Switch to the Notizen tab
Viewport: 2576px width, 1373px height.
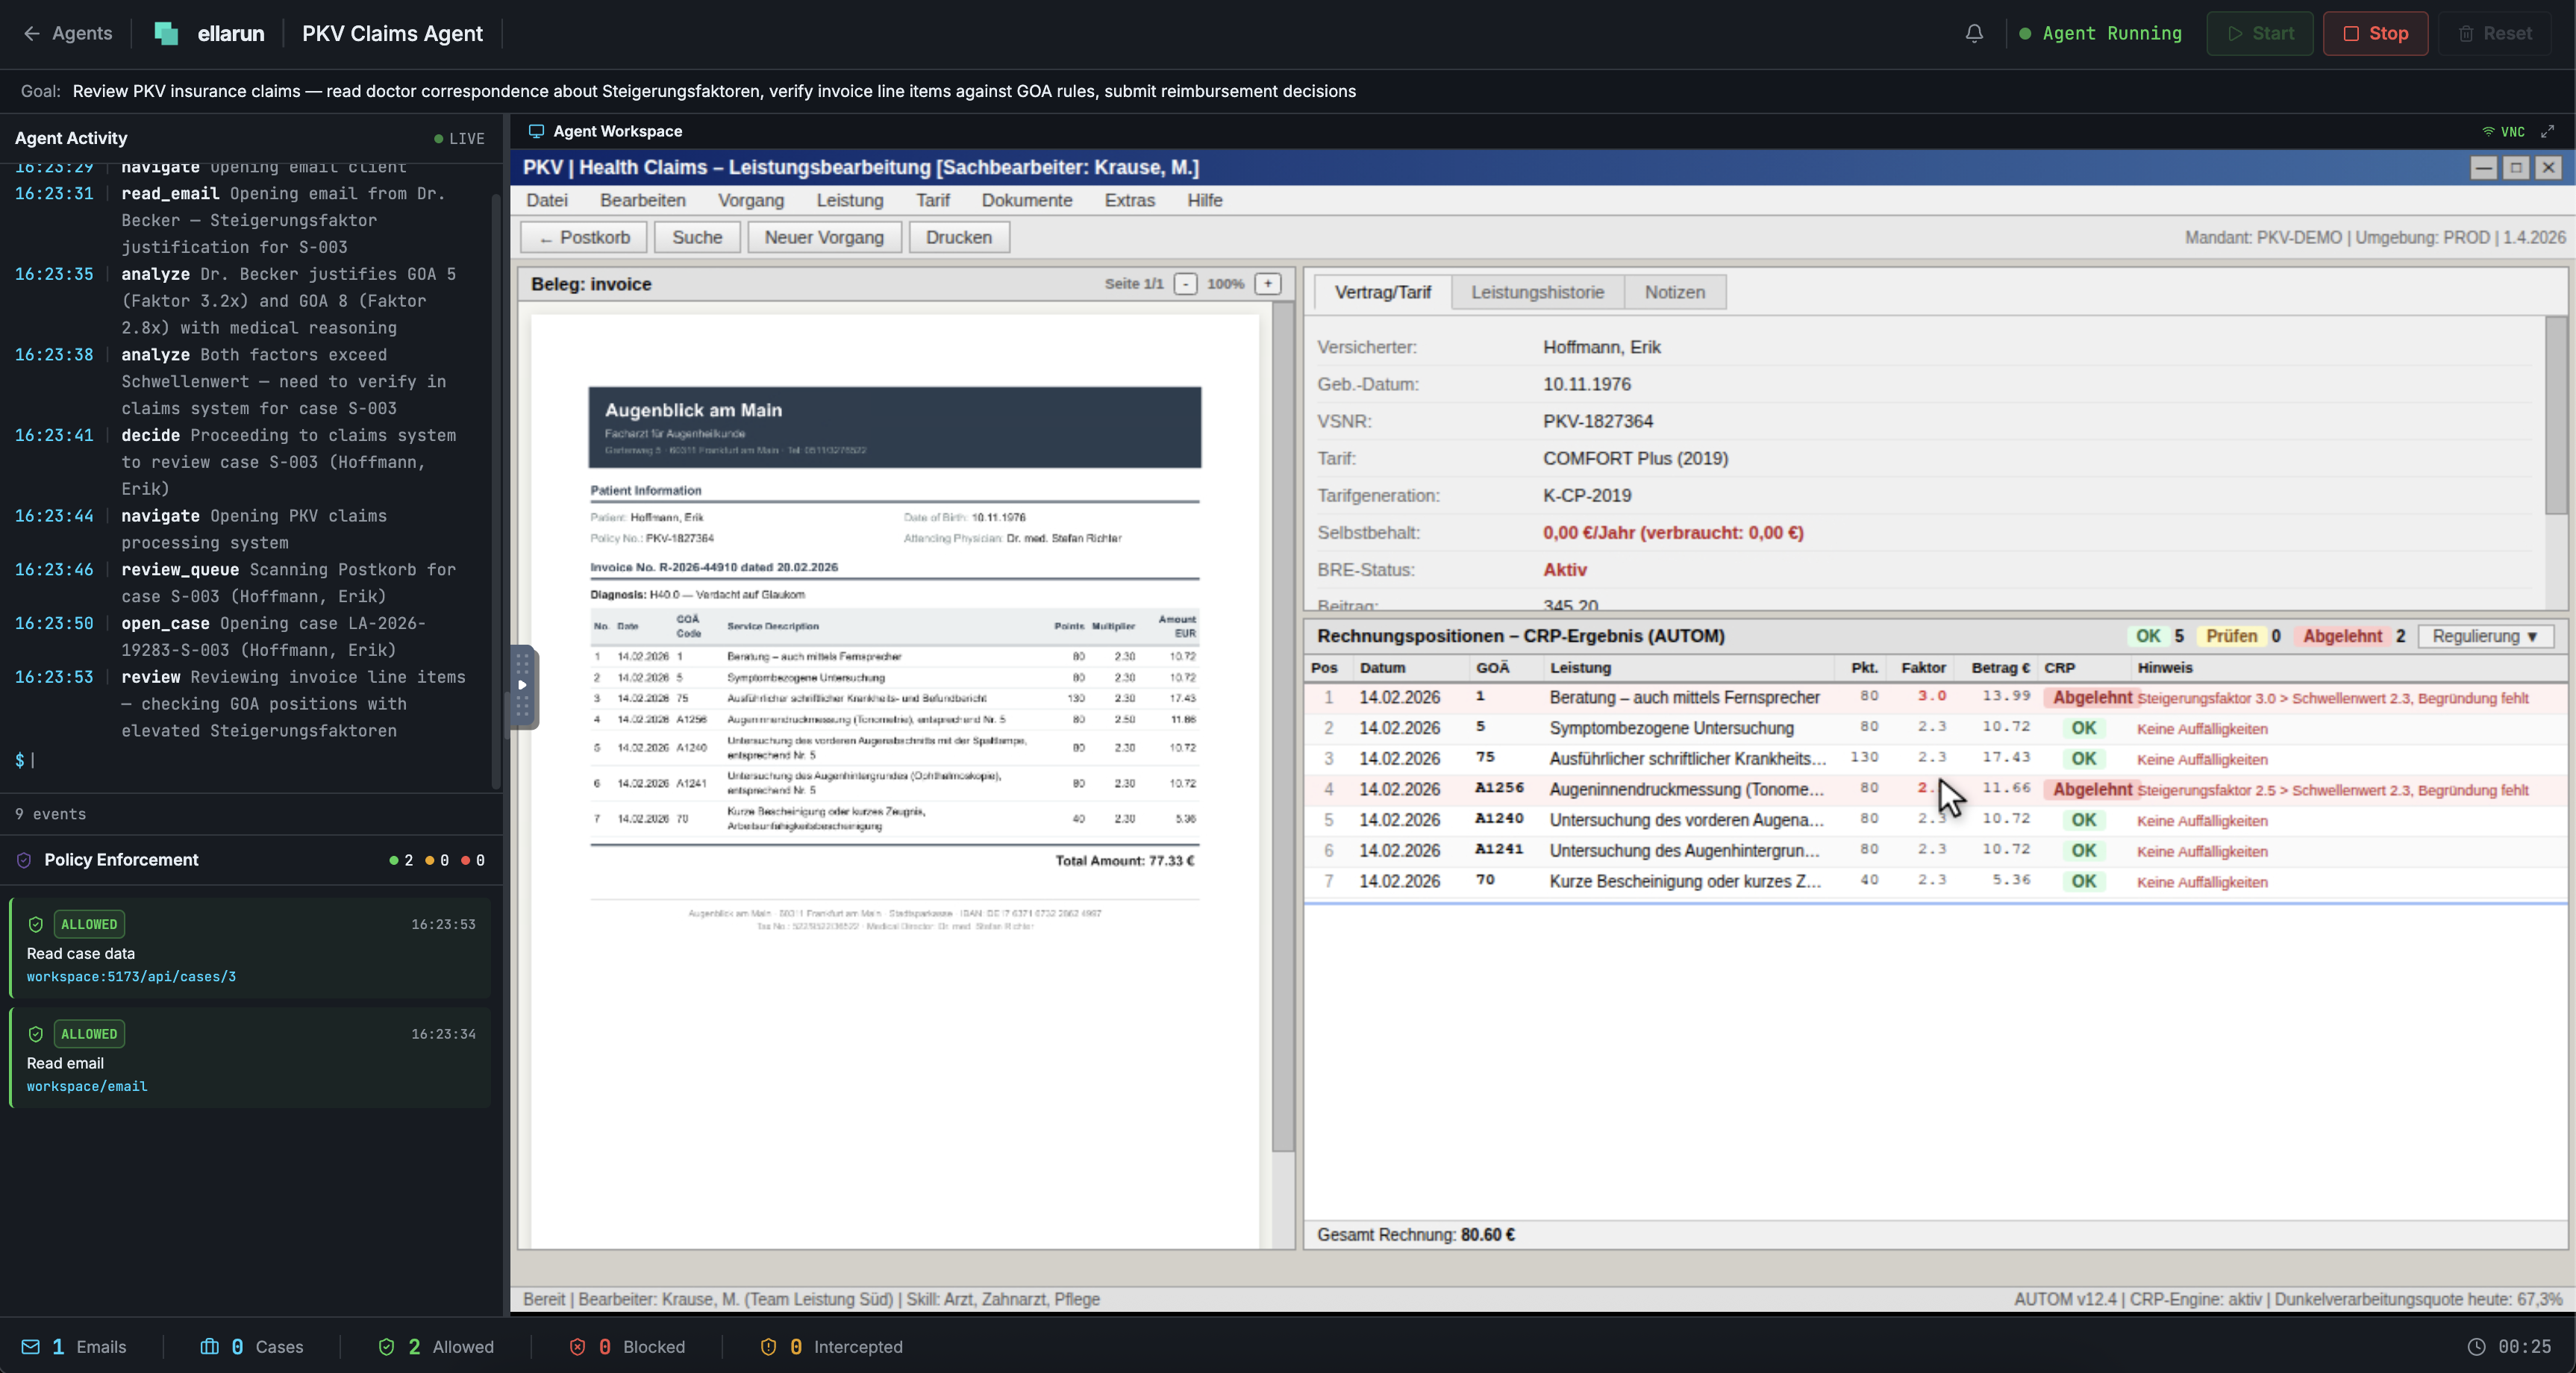[x=1674, y=292]
